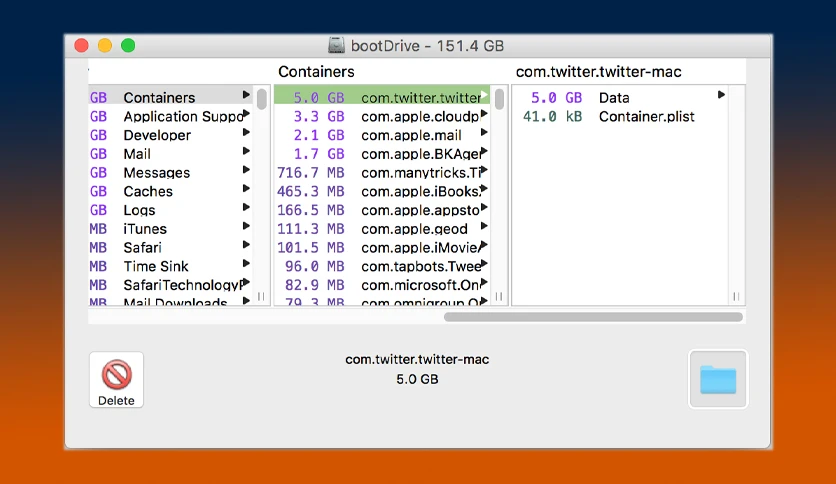This screenshot has height=484, width=836.
Task: Reveal item using the blue folder button
Action: (x=718, y=379)
